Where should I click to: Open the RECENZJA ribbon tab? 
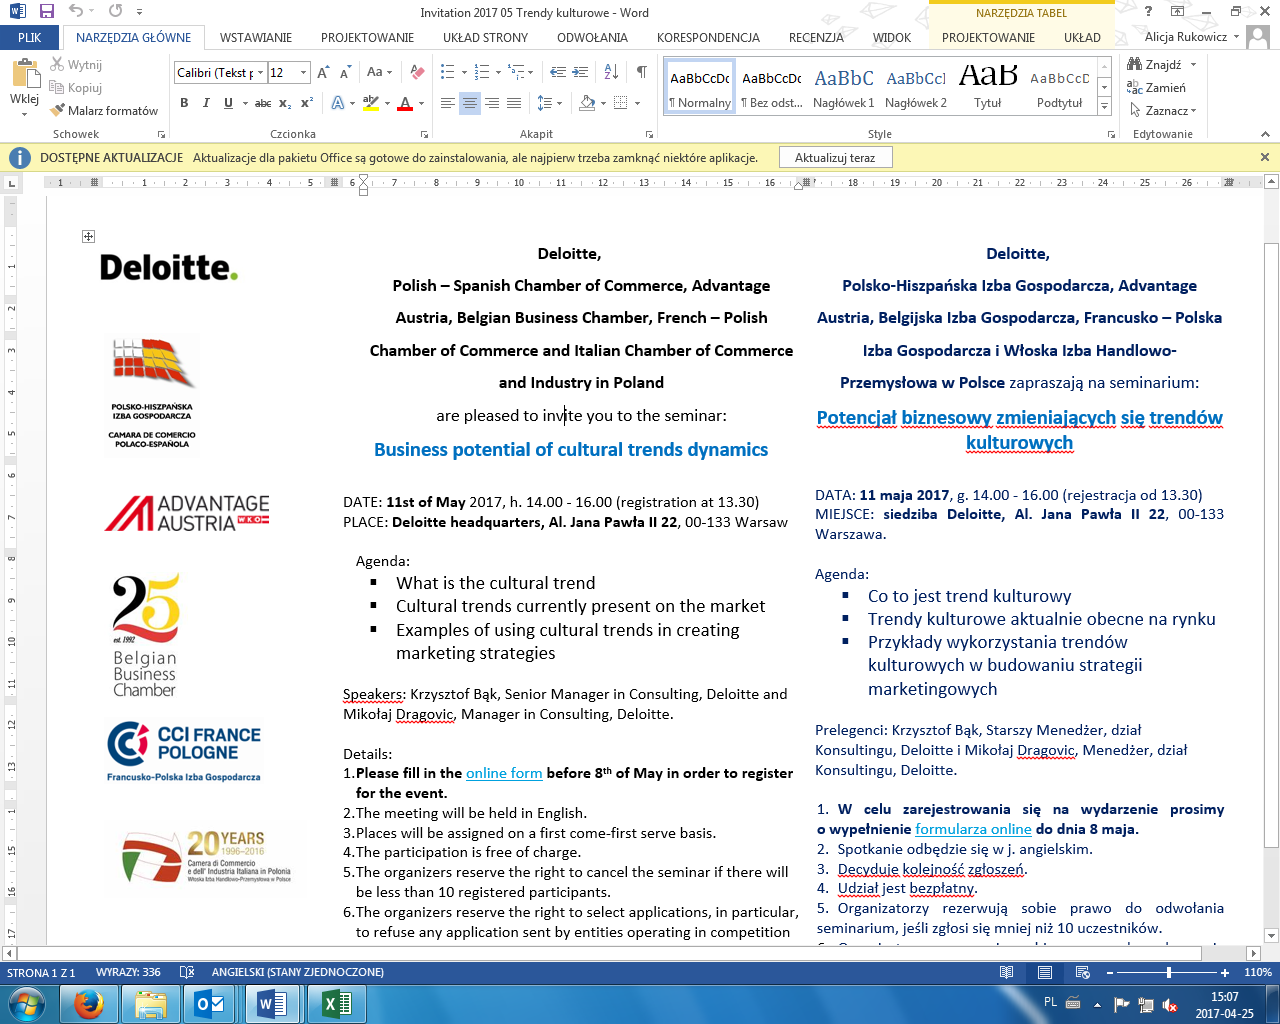pos(816,38)
